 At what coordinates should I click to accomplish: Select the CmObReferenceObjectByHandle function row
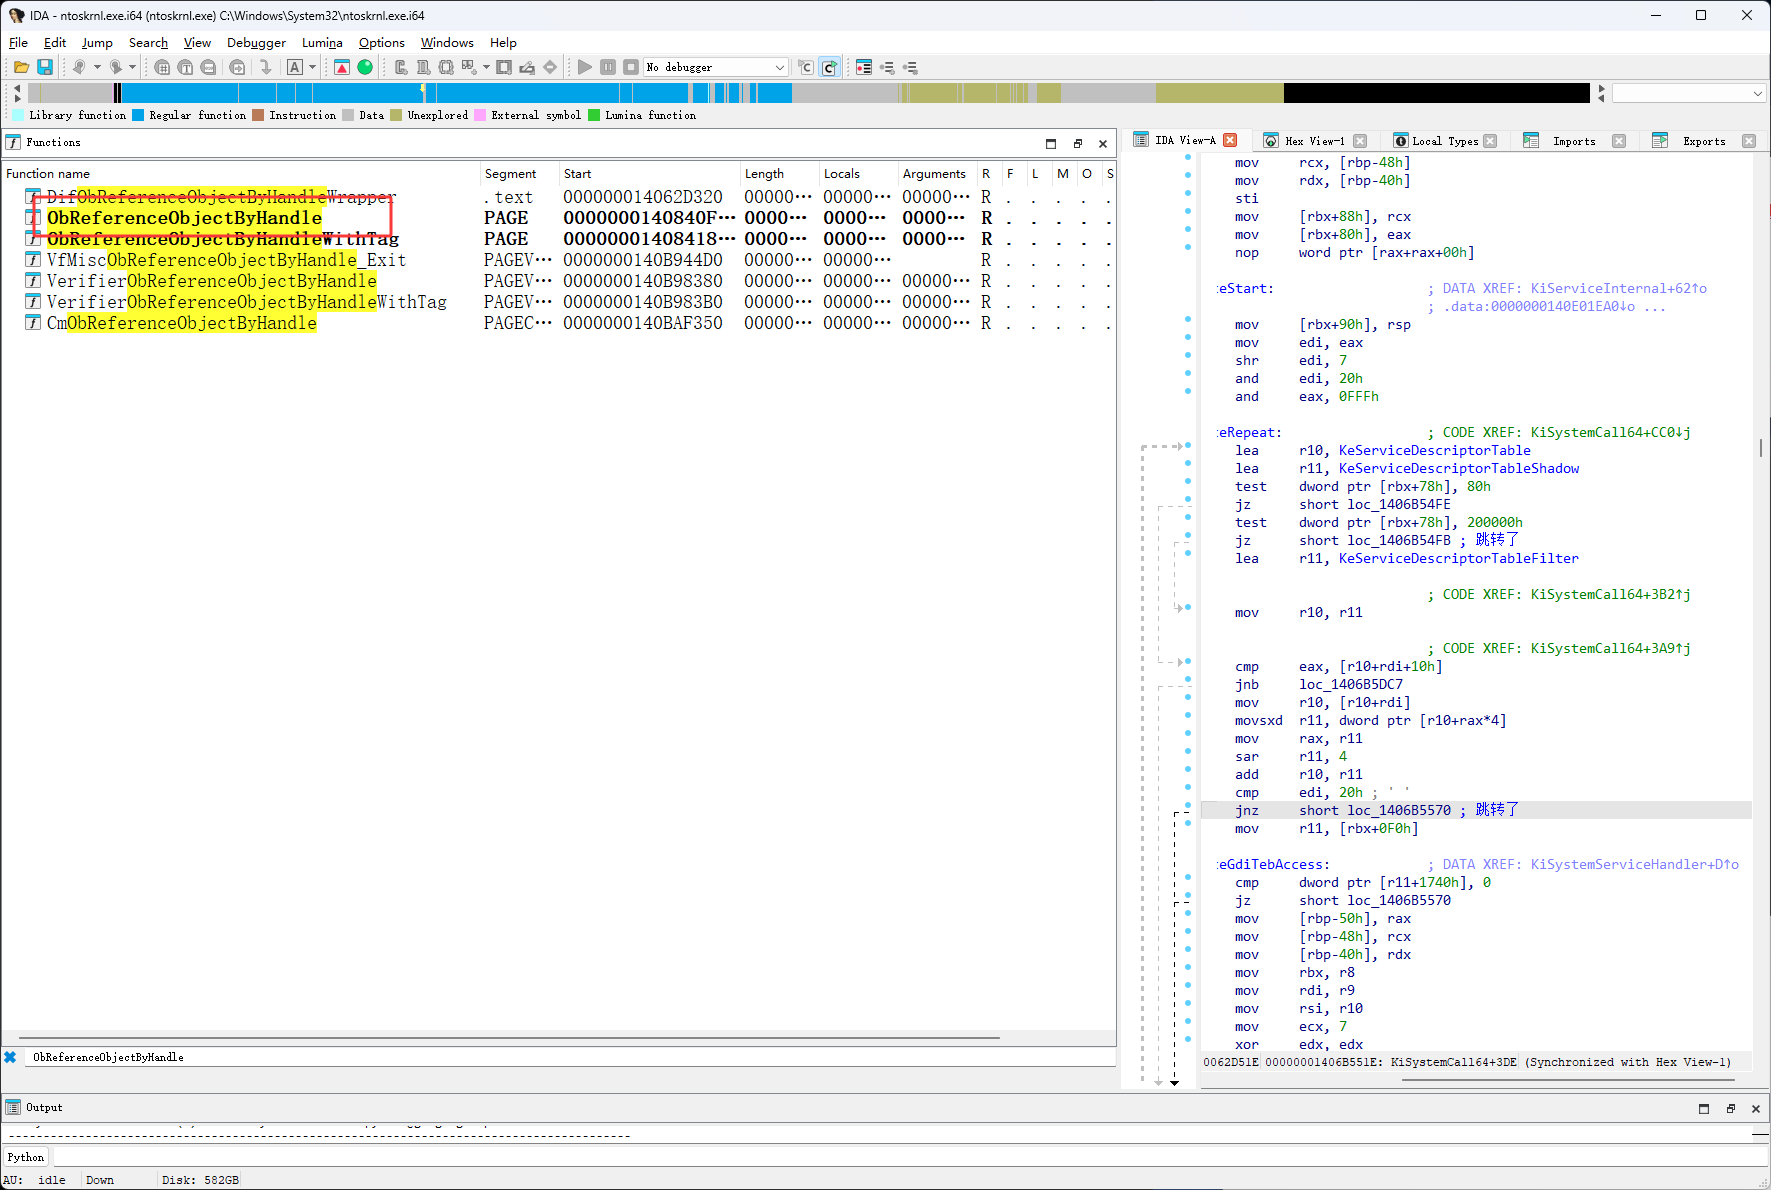click(x=558, y=323)
